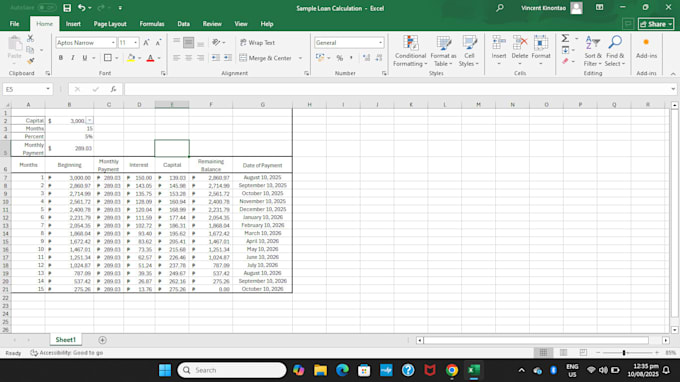This screenshot has height=382, width=680.
Task: Click the Center align icon
Action: coord(189,58)
